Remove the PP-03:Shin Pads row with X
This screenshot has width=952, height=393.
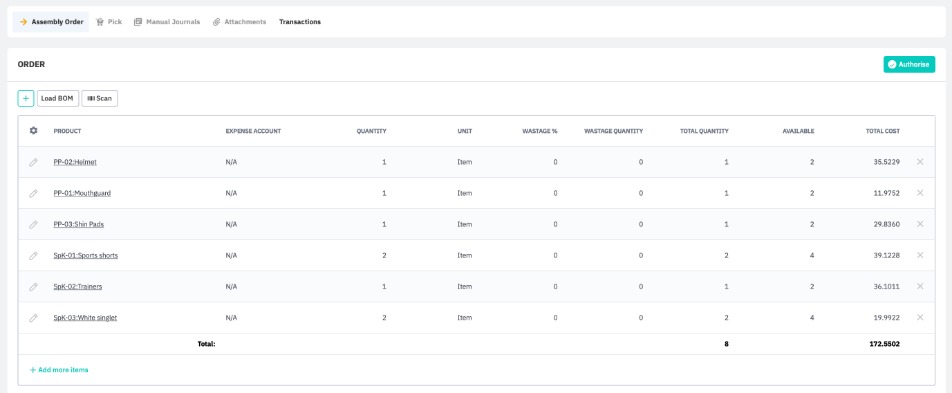point(920,224)
